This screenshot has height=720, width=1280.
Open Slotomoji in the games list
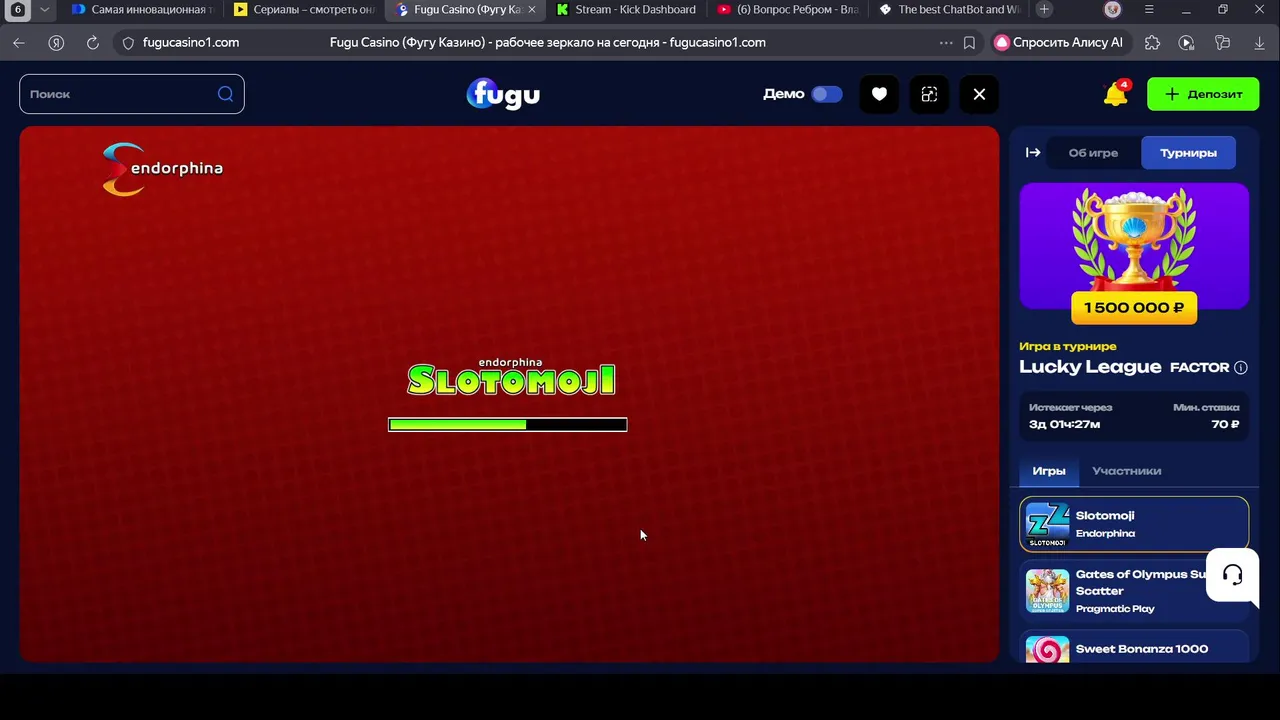[x=1134, y=524]
